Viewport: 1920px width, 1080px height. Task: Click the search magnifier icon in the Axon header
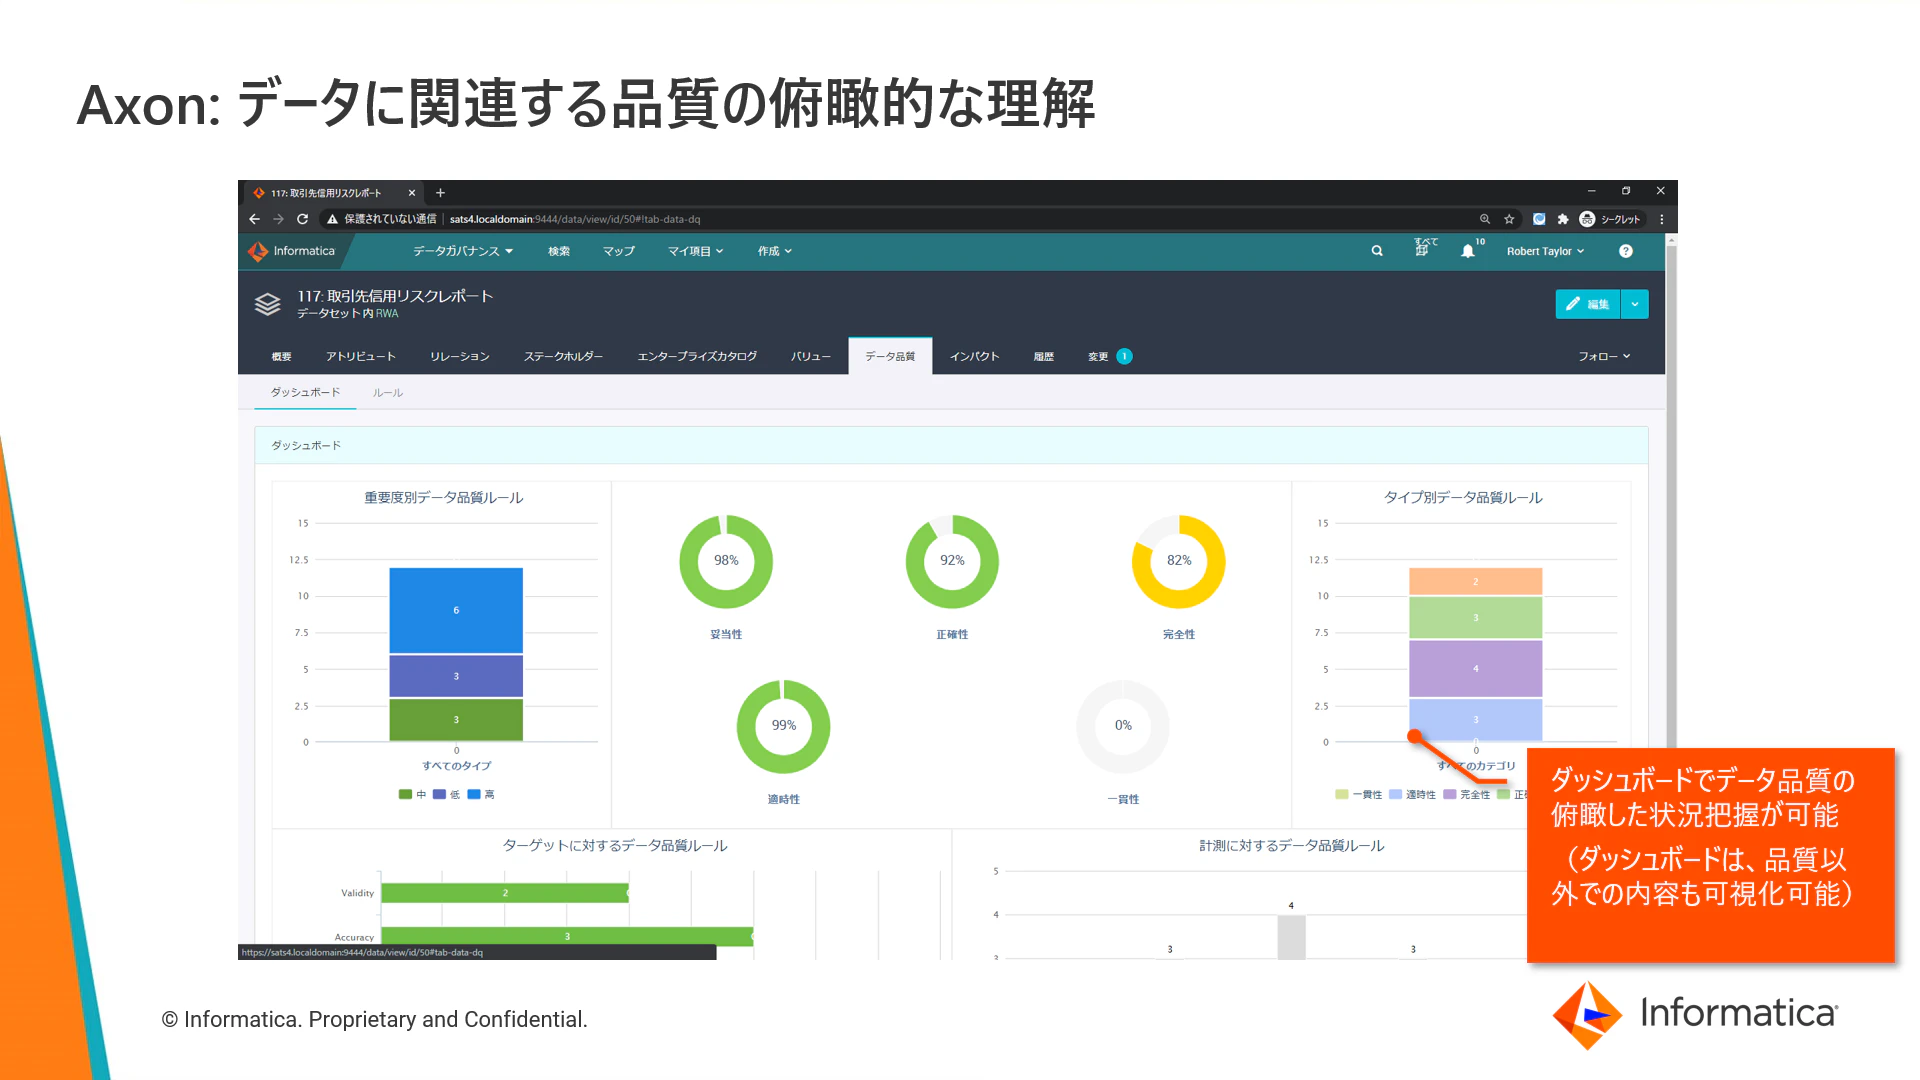coord(1377,251)
